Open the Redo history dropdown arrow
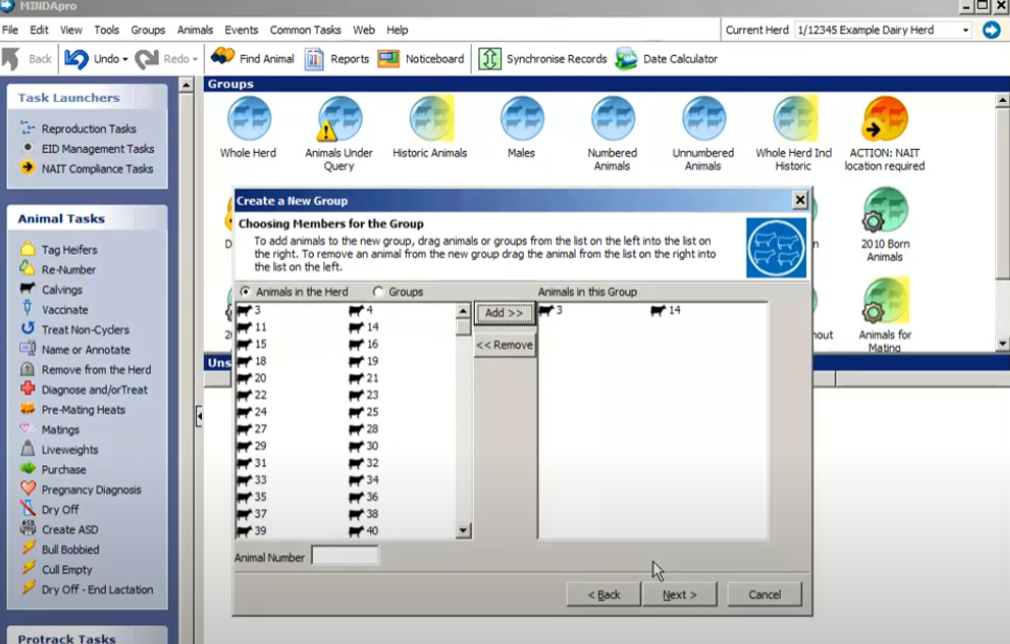 point(195,59)
